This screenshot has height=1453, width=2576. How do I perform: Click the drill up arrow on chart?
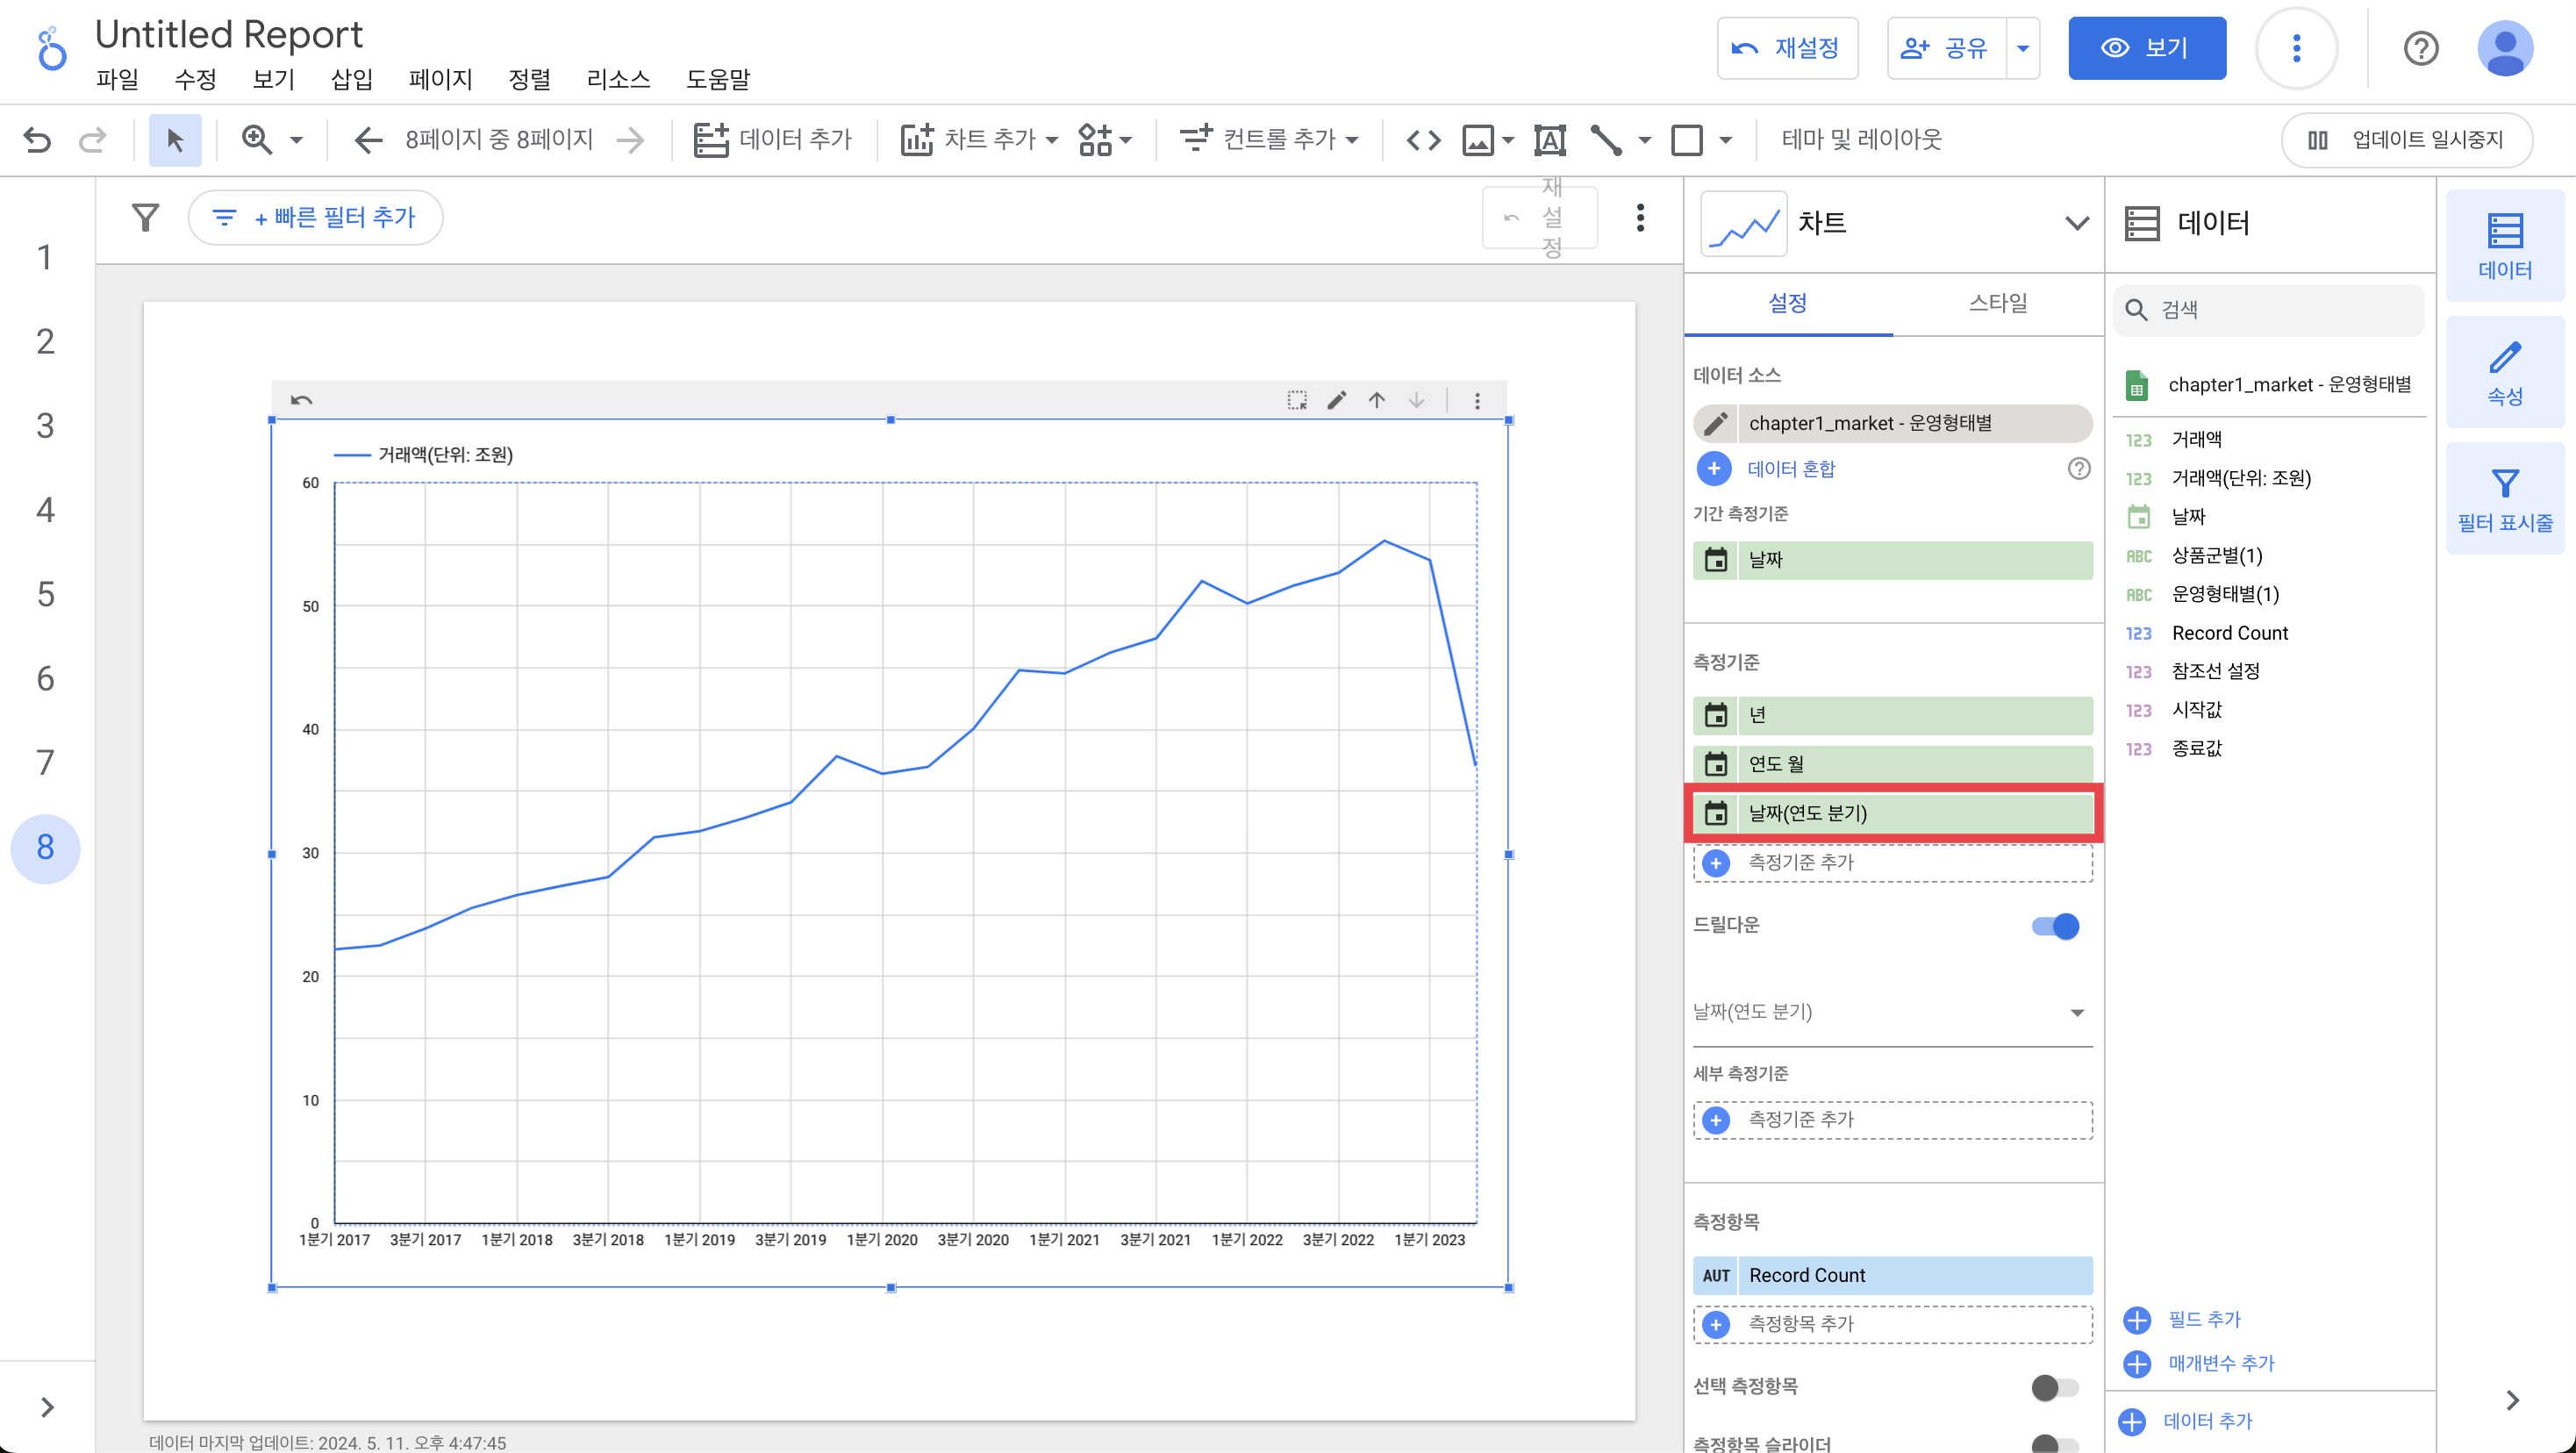[x=1377, y=400]
